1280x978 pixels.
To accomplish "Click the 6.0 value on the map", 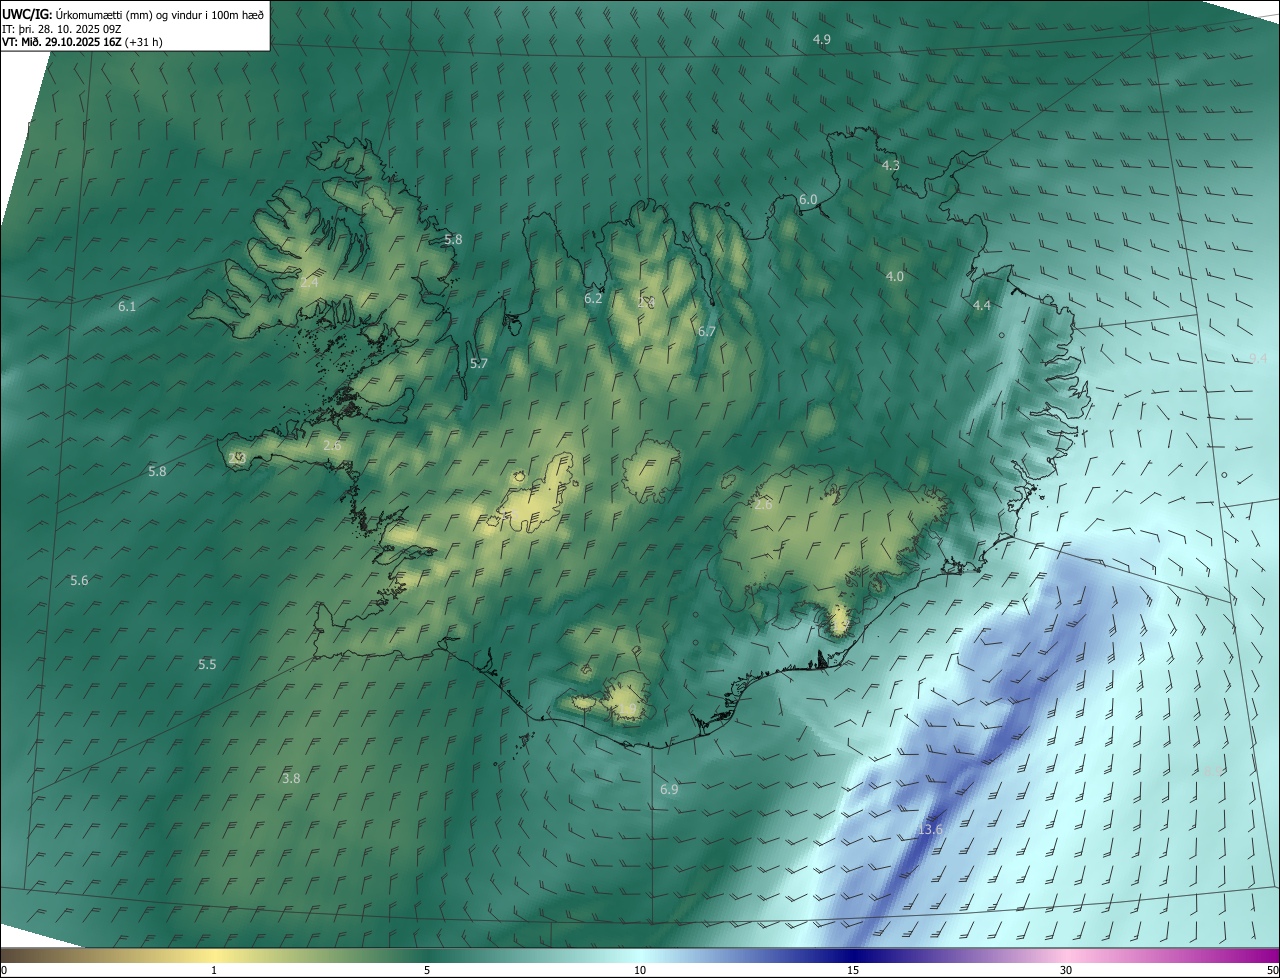I will (x=808, y=199).
